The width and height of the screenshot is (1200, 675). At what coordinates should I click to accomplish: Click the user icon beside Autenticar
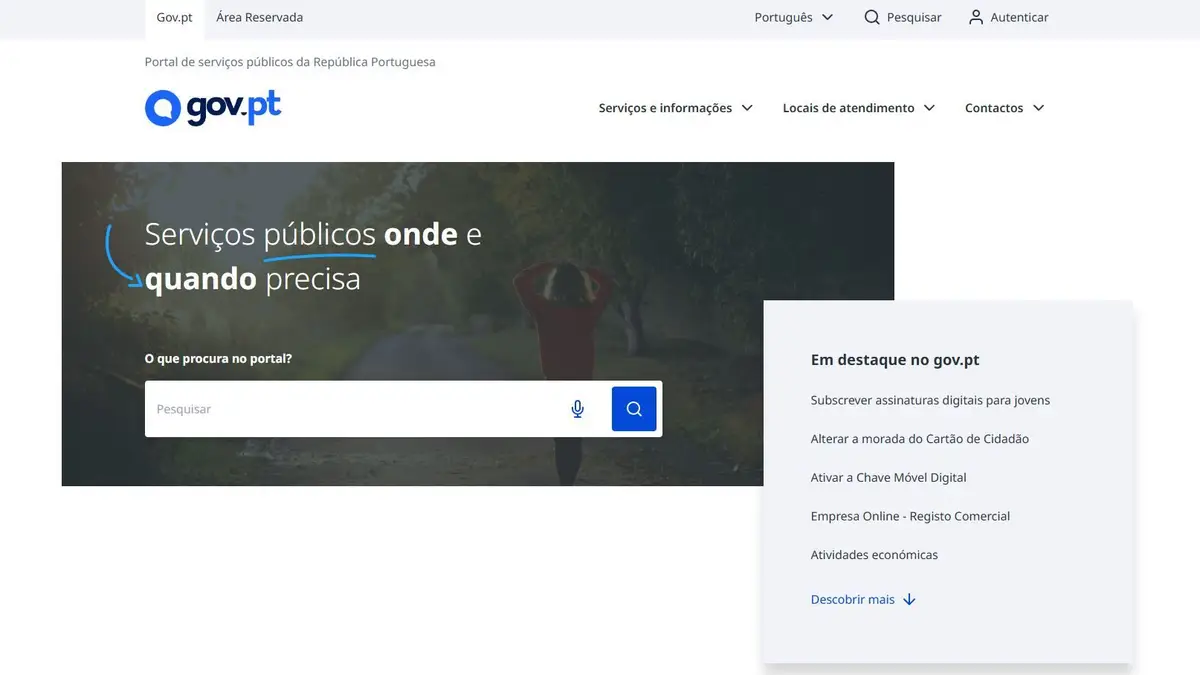point(976,17)
